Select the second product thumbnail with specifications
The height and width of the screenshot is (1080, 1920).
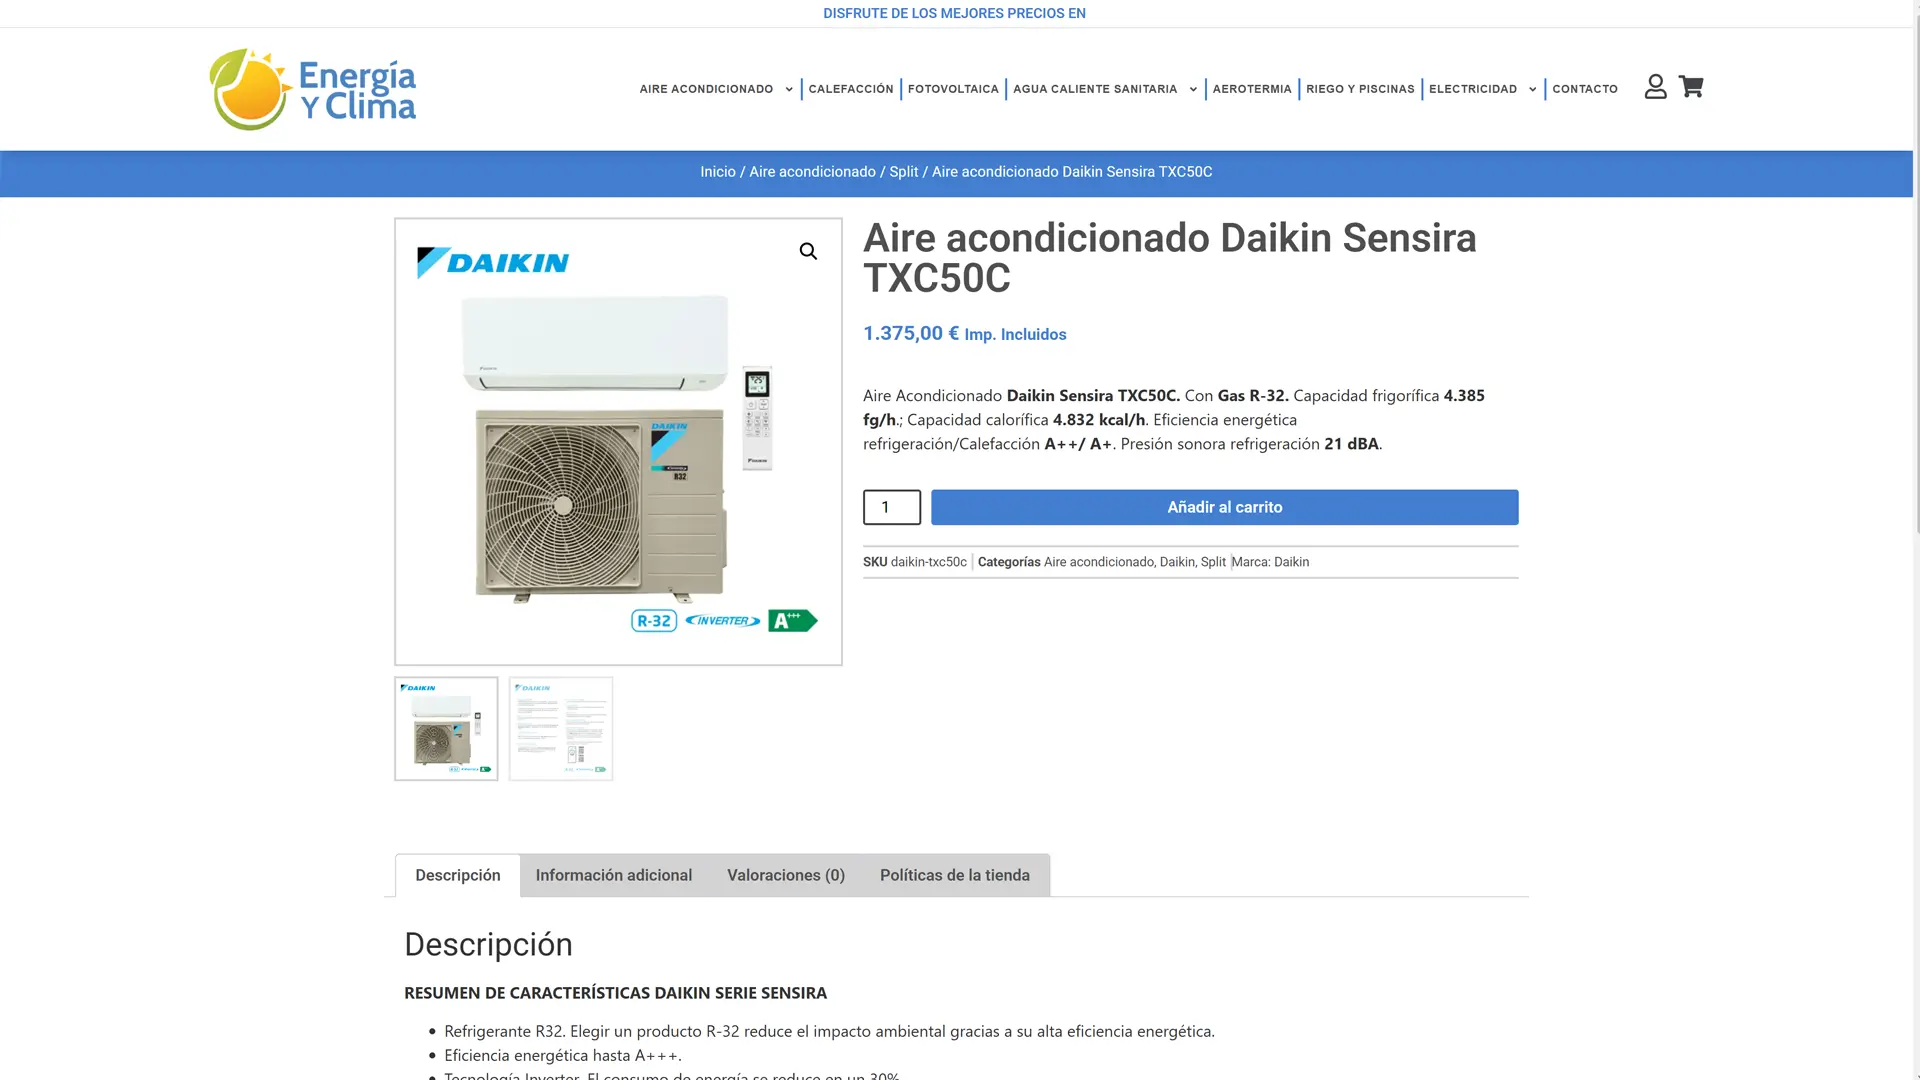coord(561,729)
